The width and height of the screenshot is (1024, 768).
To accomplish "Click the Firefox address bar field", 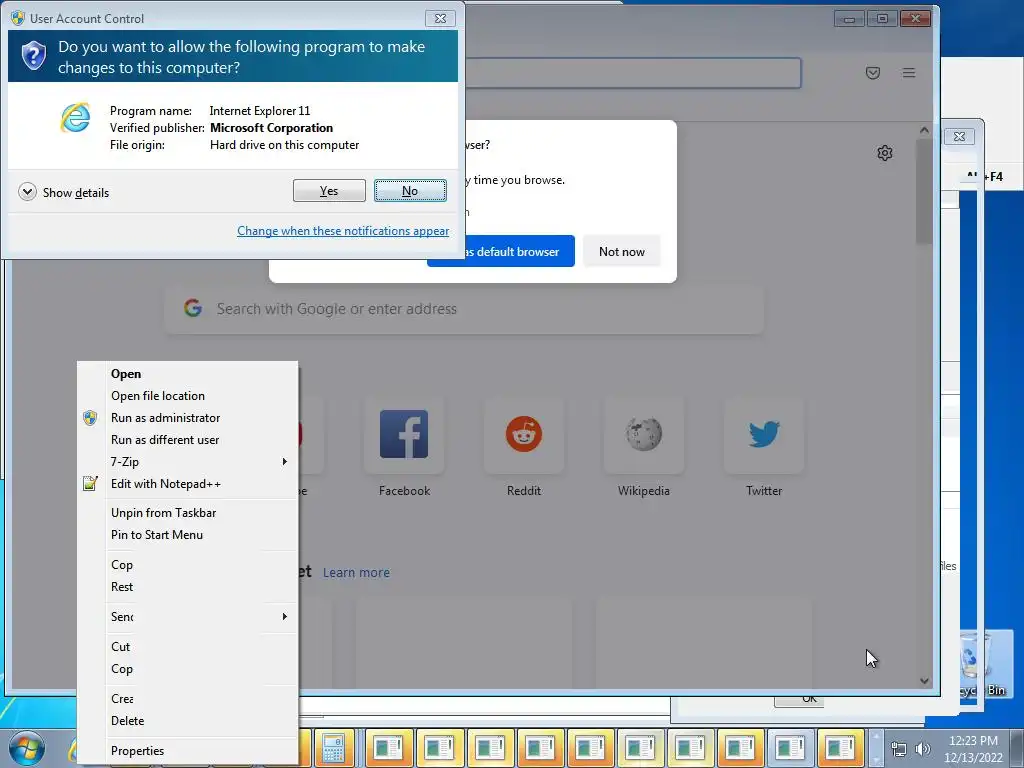I will tap(632, 72).
